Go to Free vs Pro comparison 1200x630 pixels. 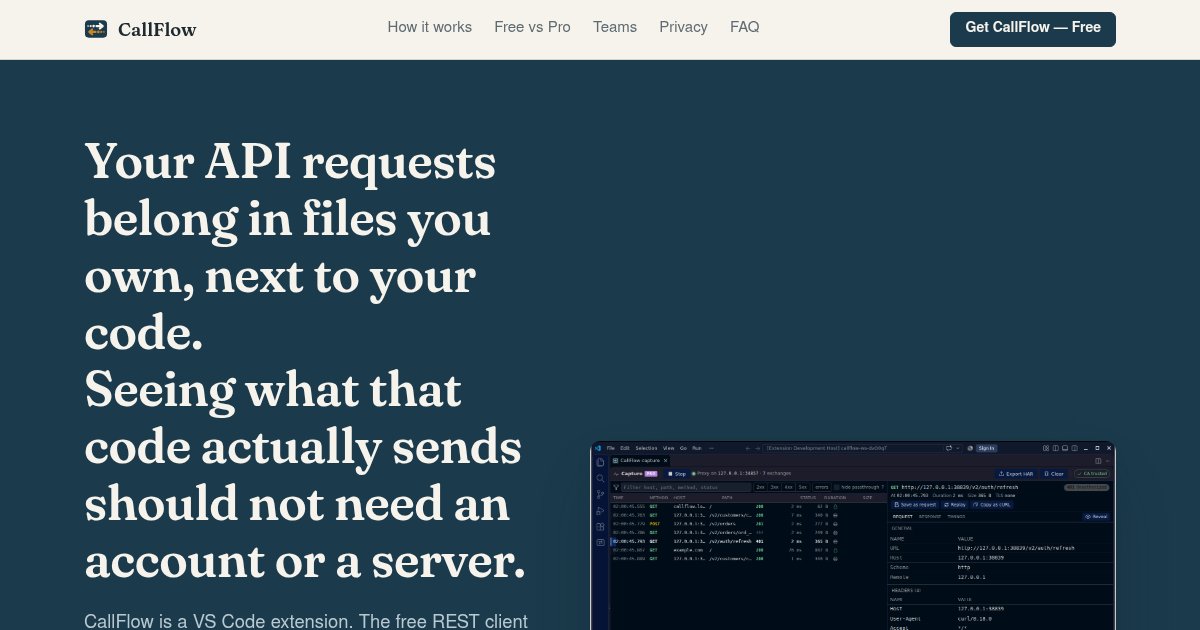point(532,27)
